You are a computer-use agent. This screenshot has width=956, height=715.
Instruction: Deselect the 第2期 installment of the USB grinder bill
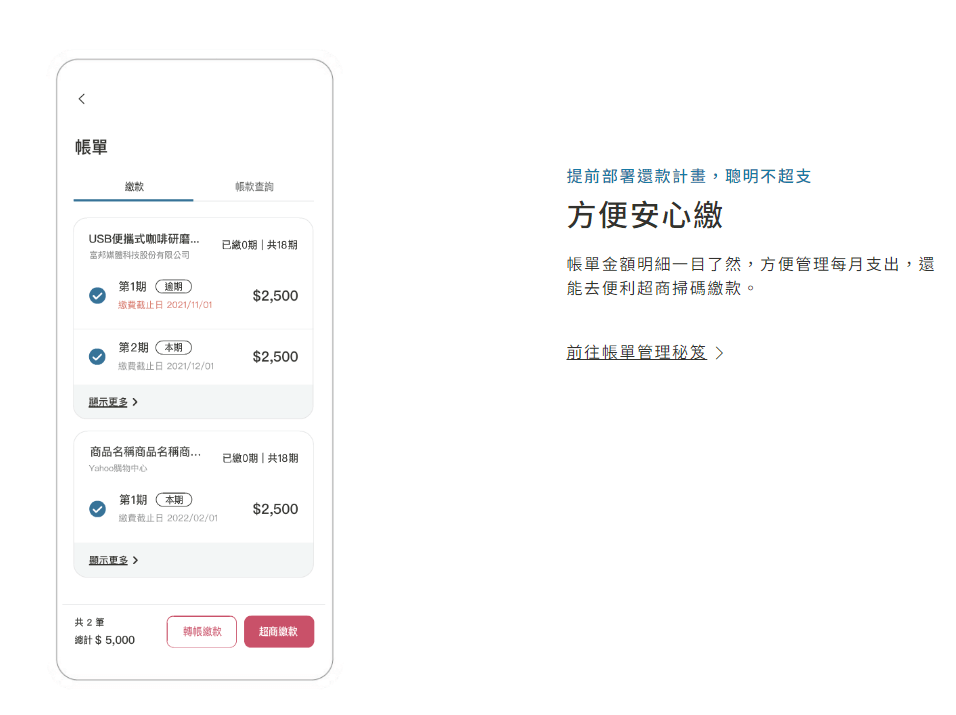(x=96, y=357)
